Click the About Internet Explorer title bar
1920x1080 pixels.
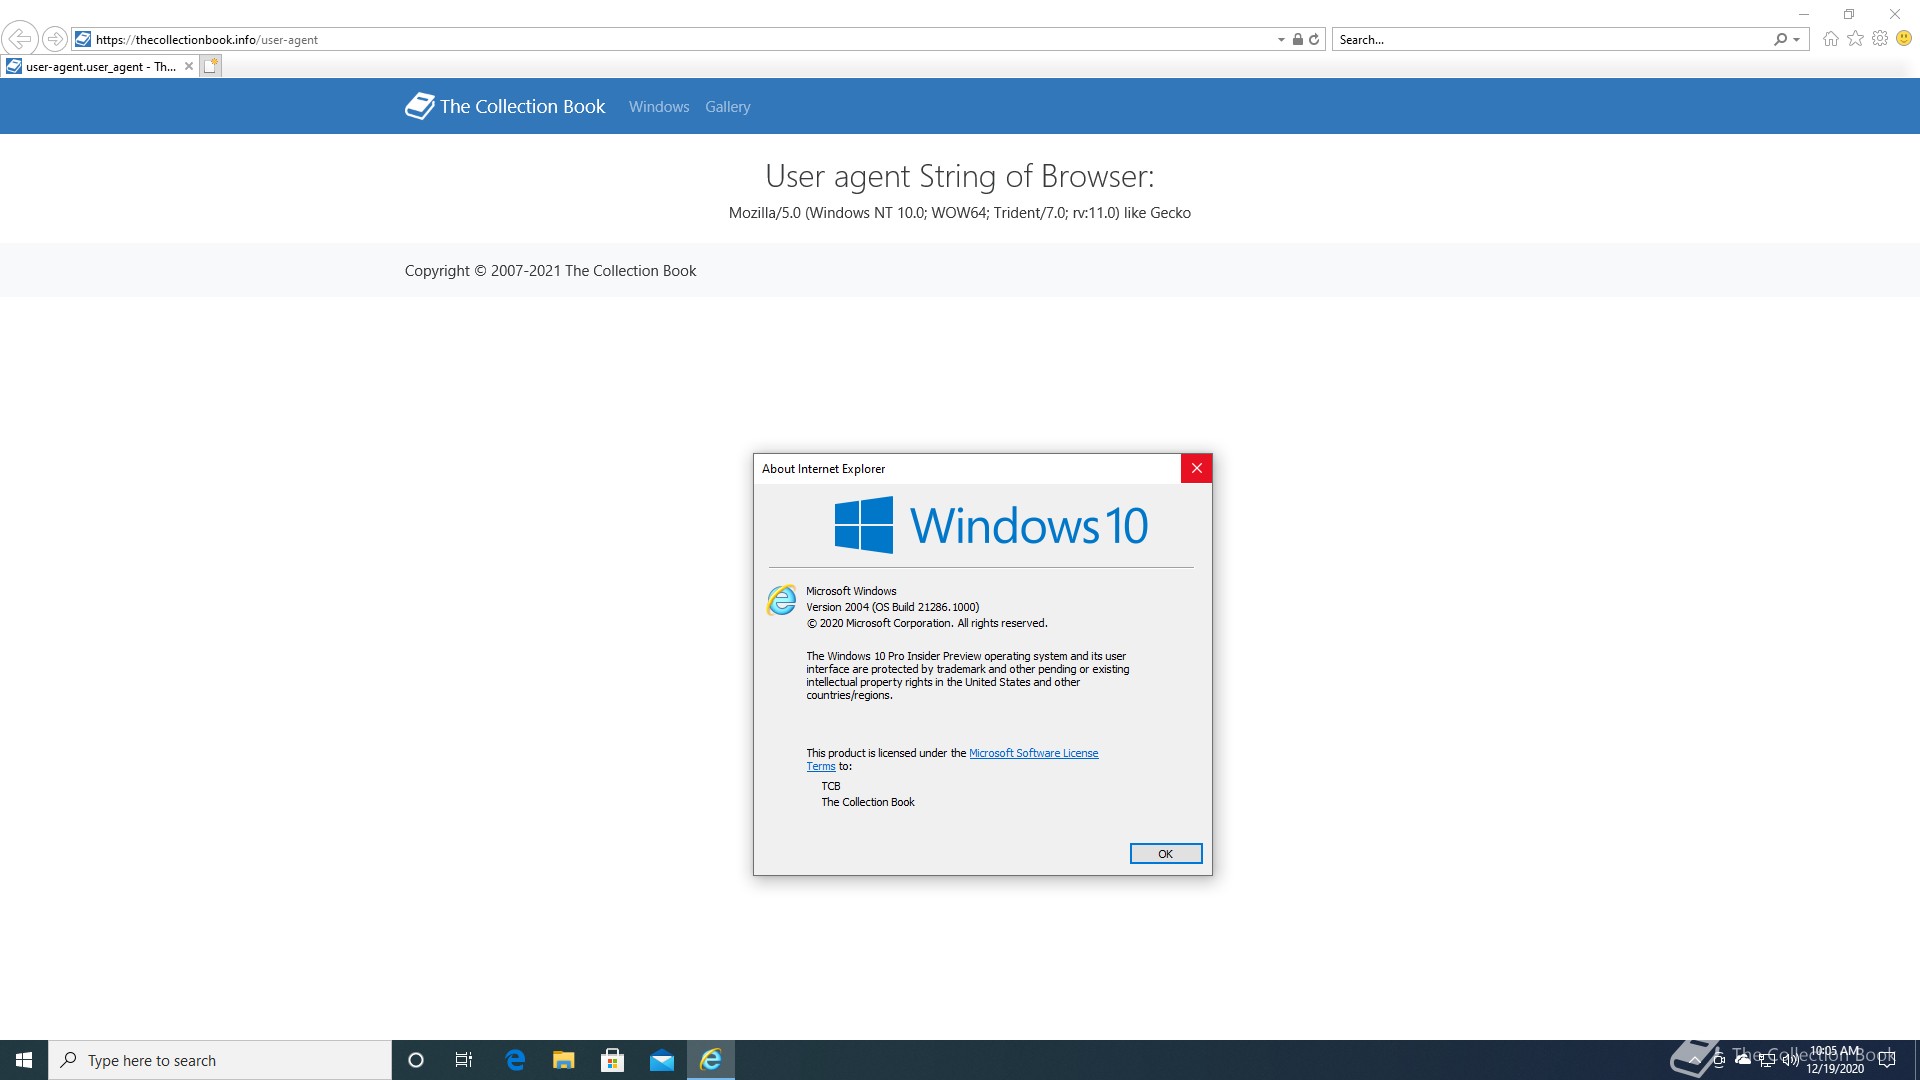click(x=966, y=468)
